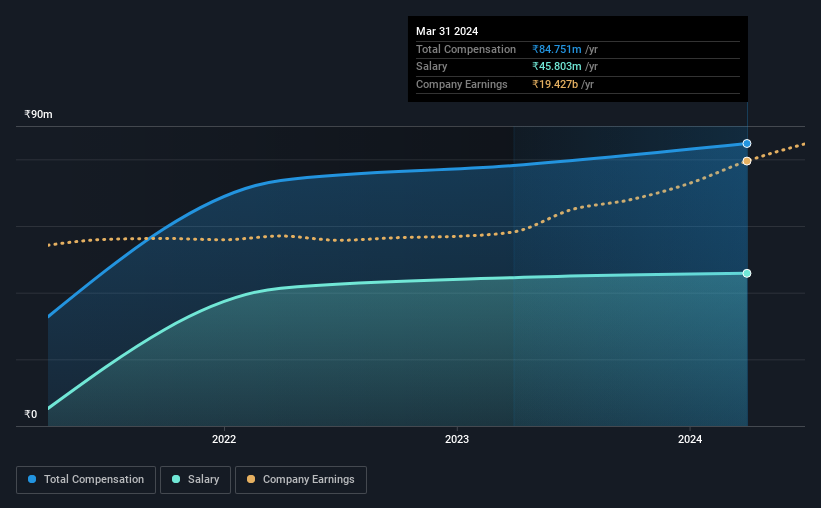Click the teal dot in Salary legend
The width and height of the screenshot is (821, 508).
[x=176, y=479]
